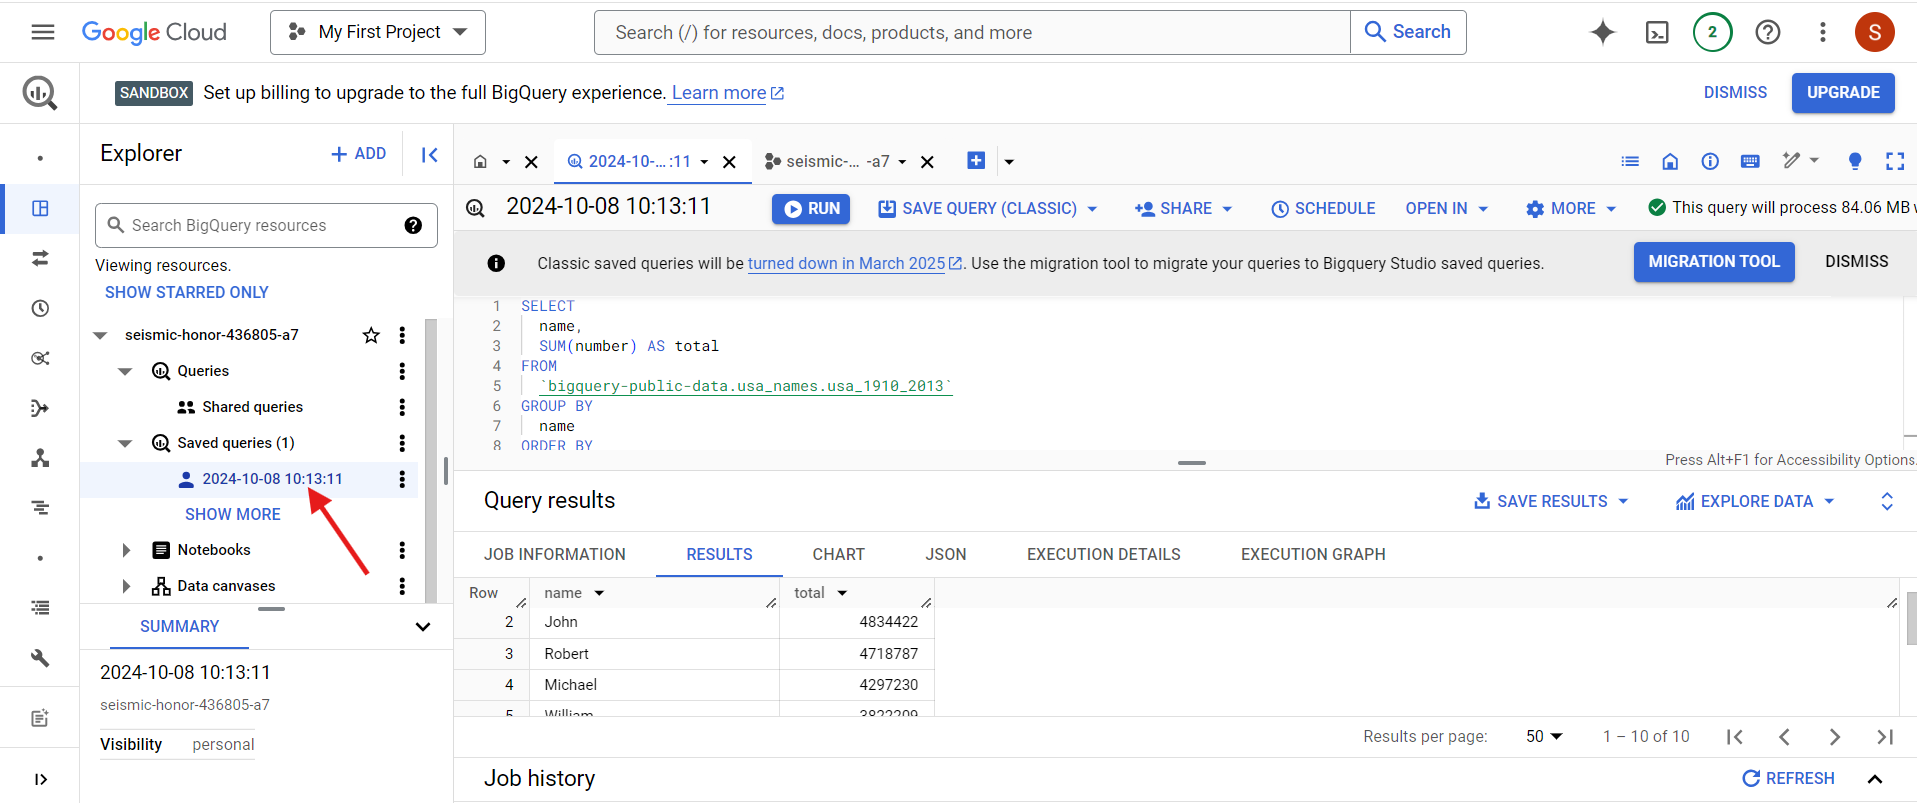
Task: Open the main navigation hamburger menu
Action: click(42, 32)
